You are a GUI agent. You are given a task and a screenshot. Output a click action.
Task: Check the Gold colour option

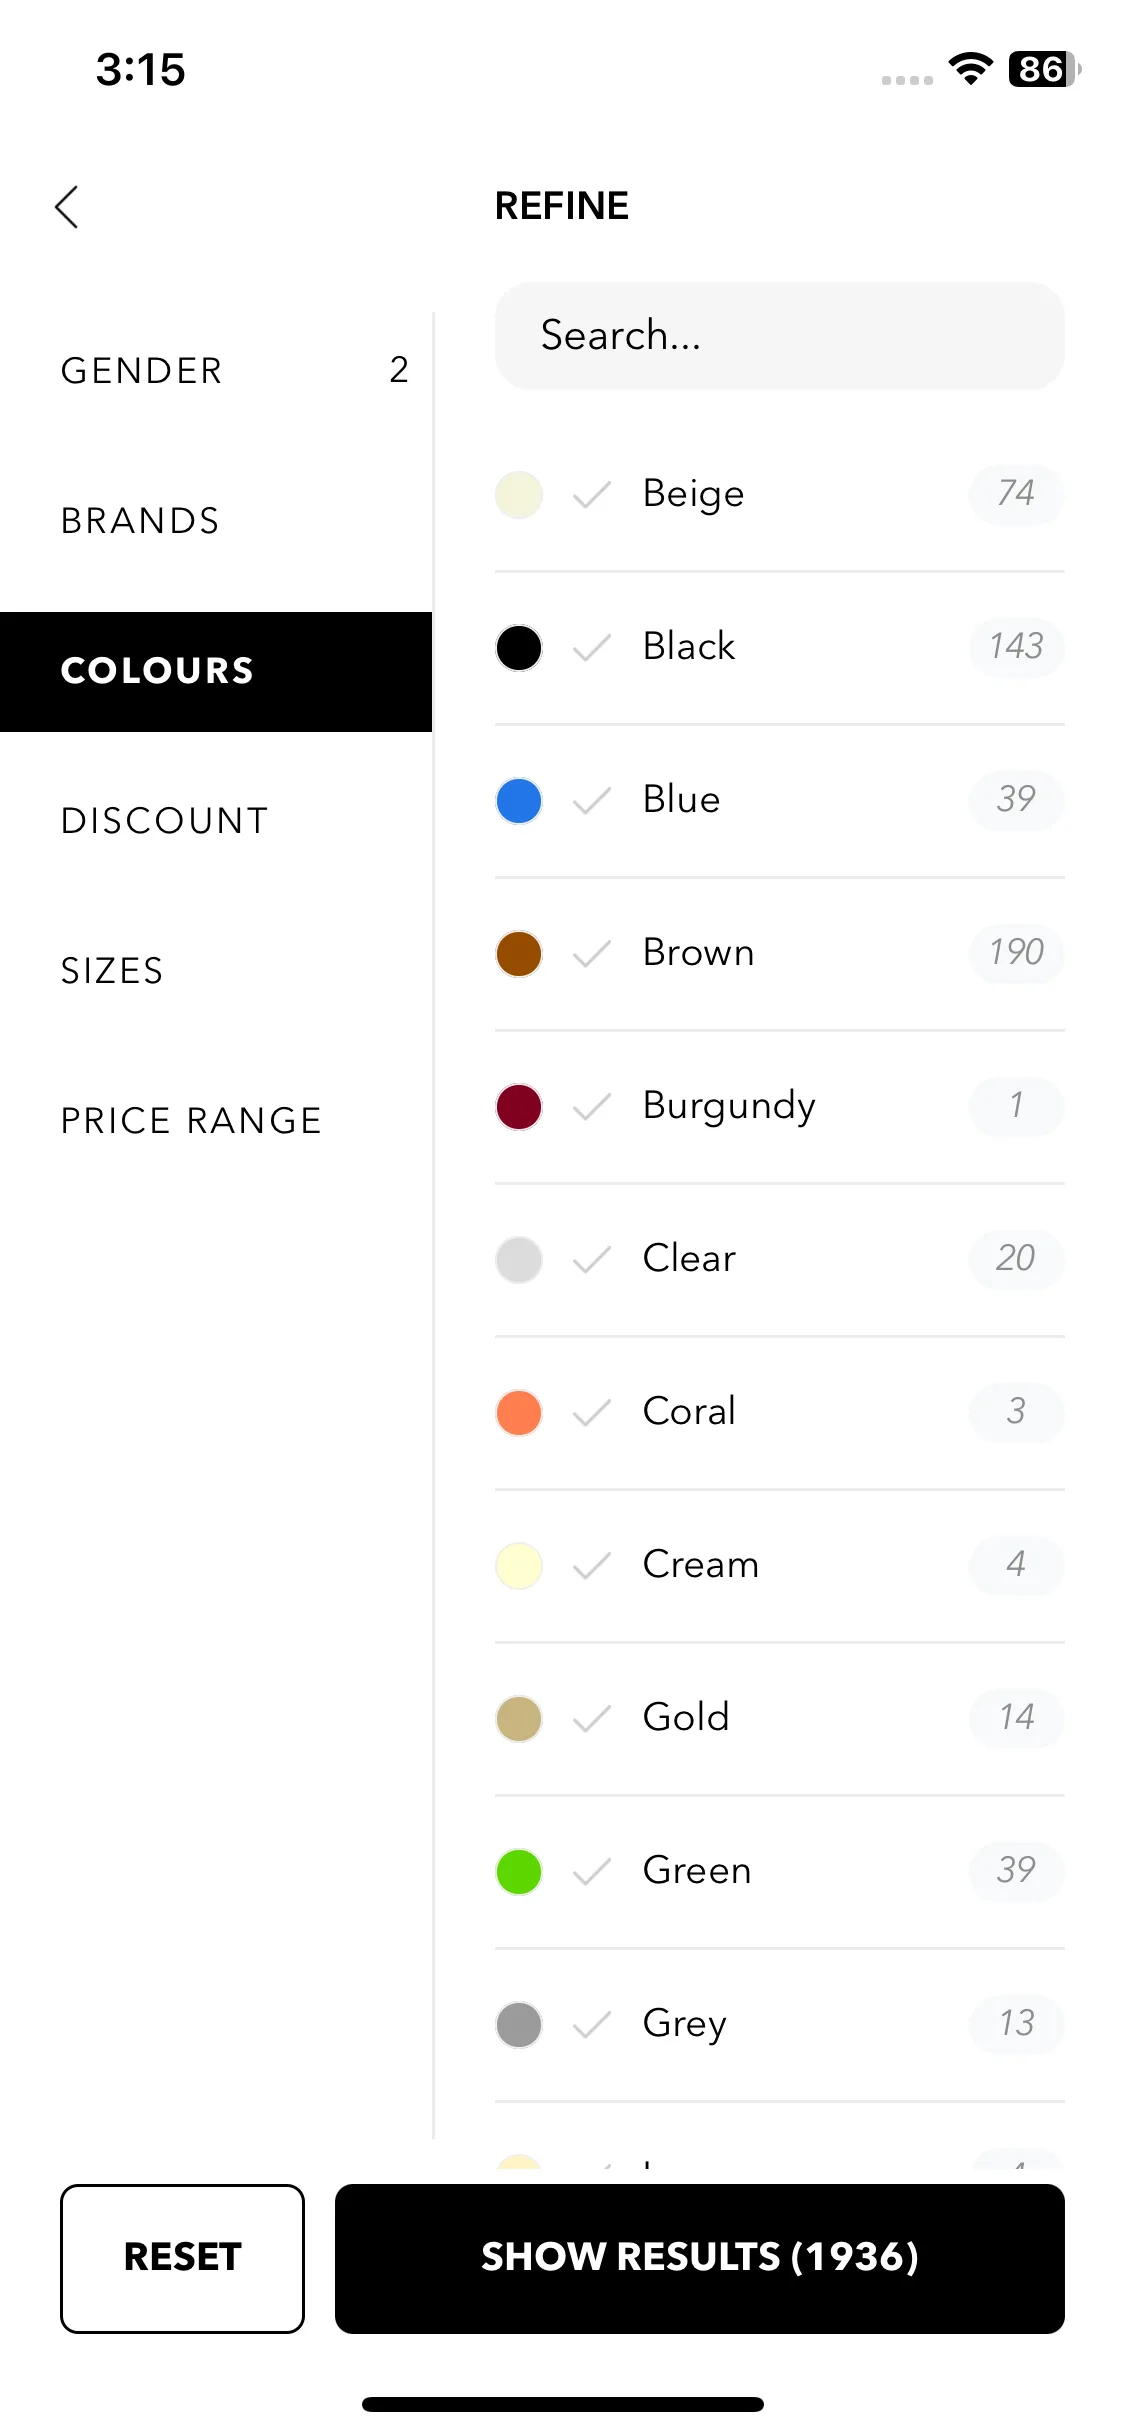tap(592, 1719)
